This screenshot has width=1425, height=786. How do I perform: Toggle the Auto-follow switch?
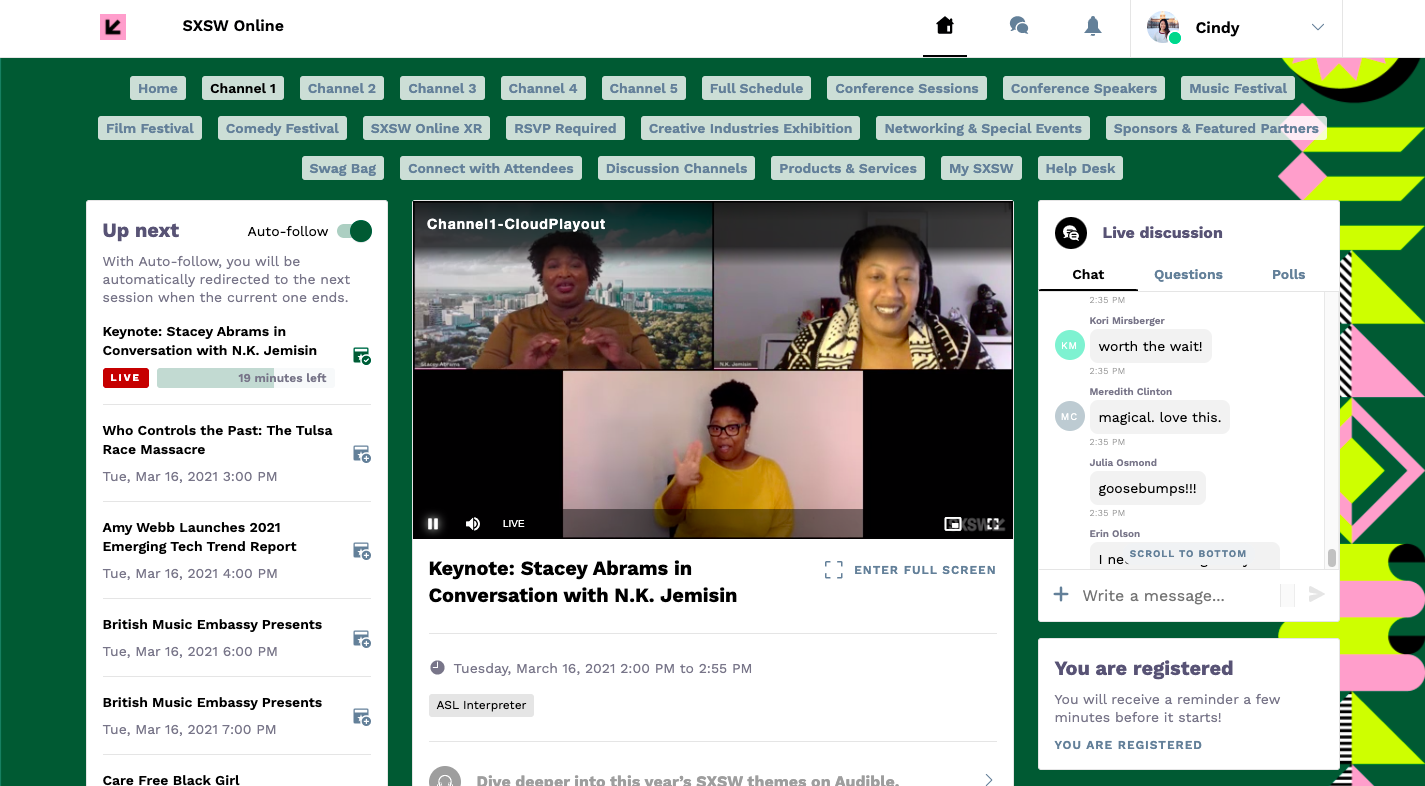pyautogui.click(x=354, y=231)
